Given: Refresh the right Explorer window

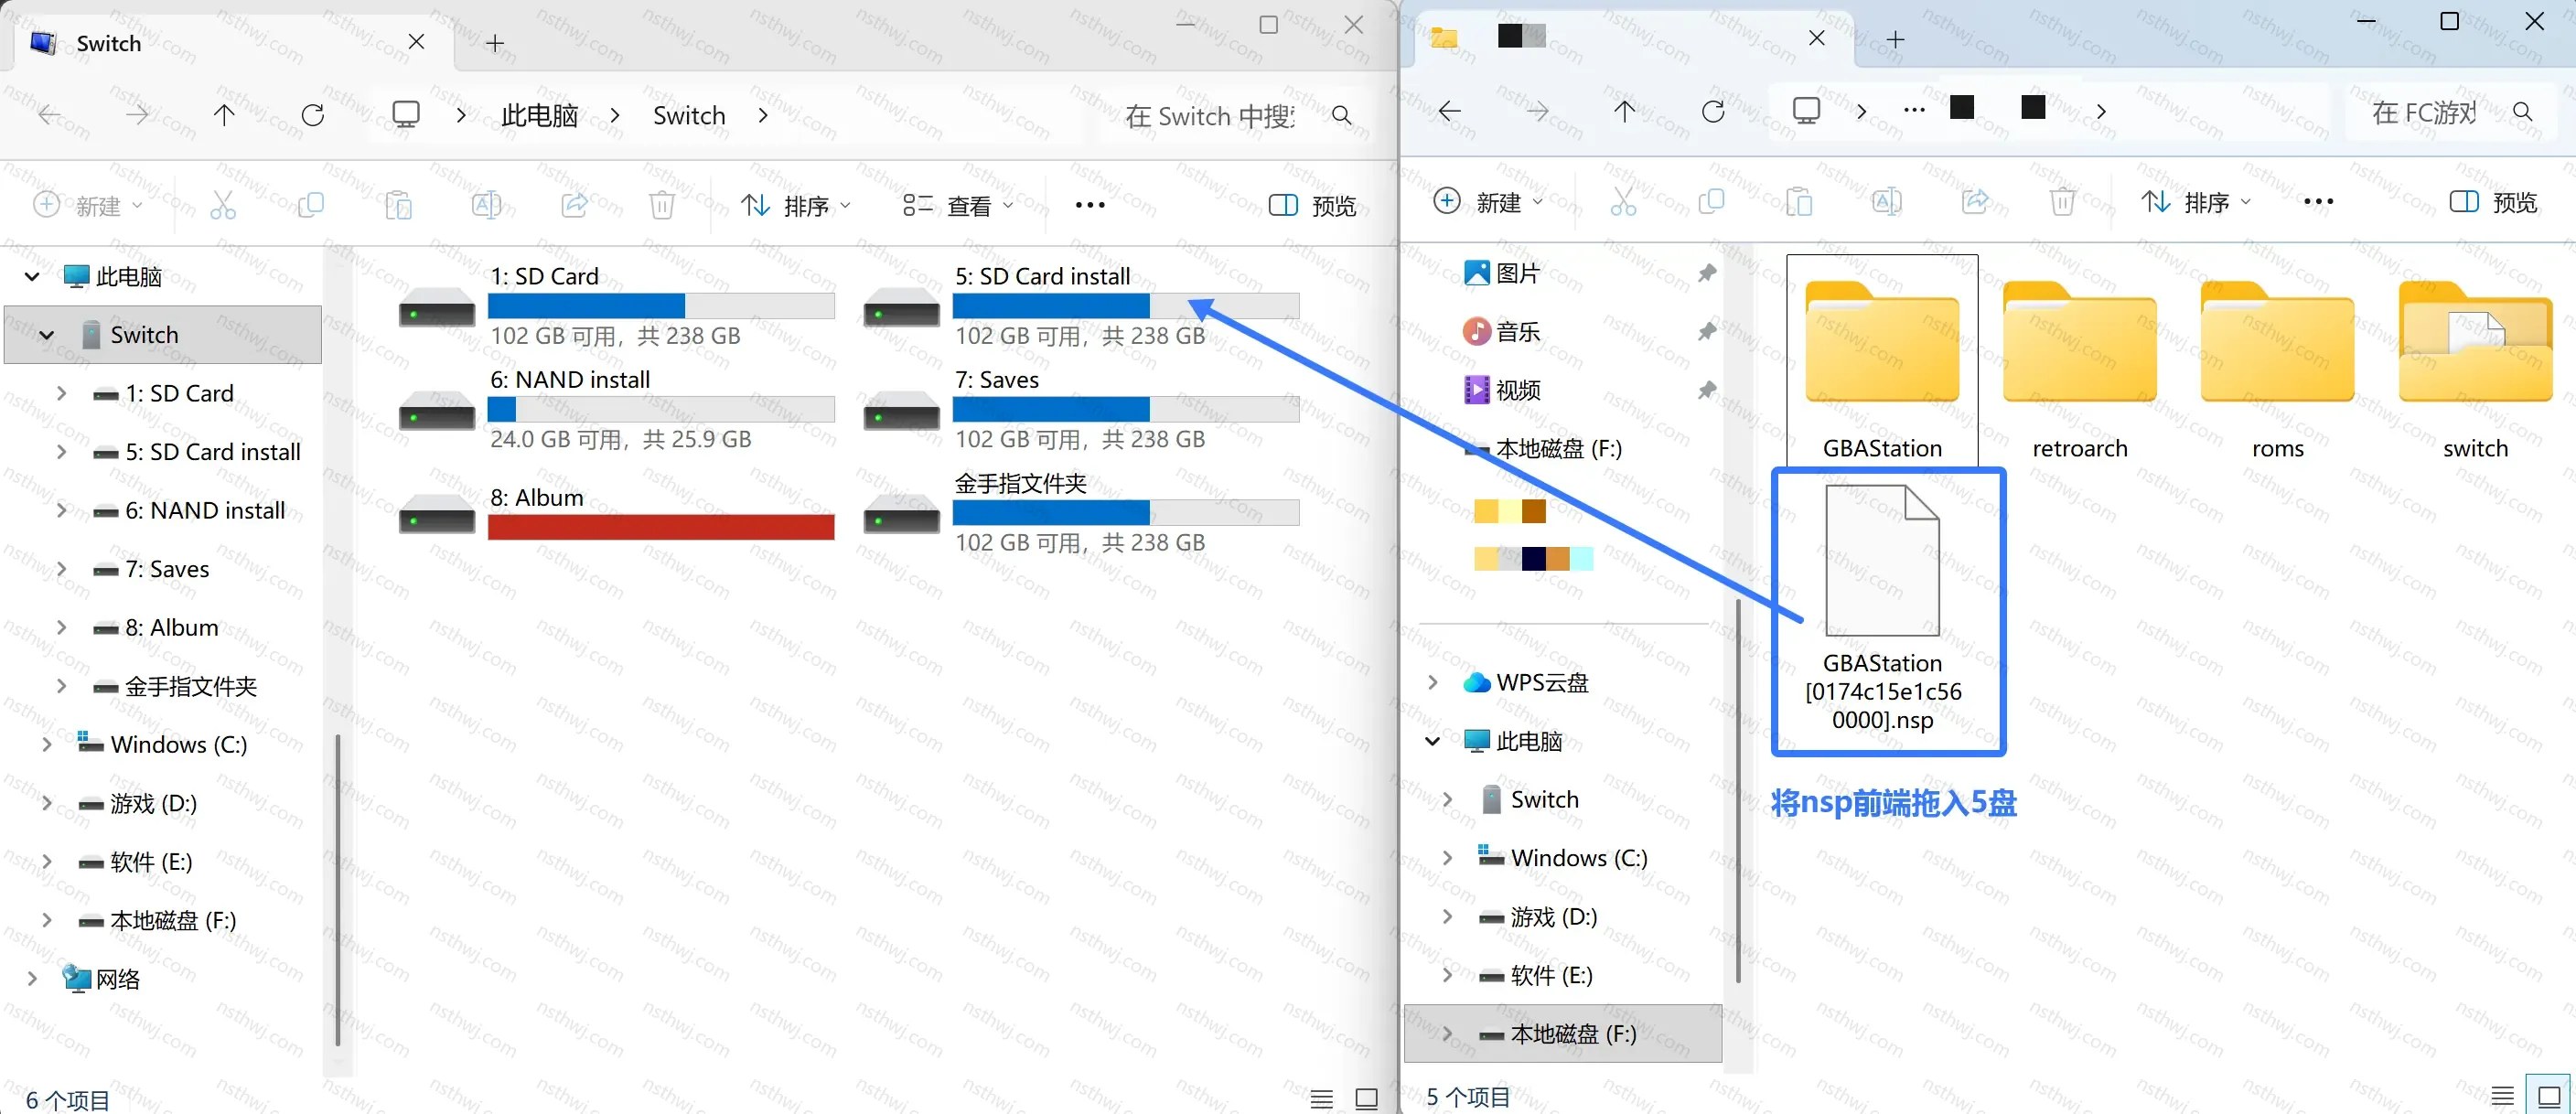Looking at the screenshot, I should [x=1713, y=111].
